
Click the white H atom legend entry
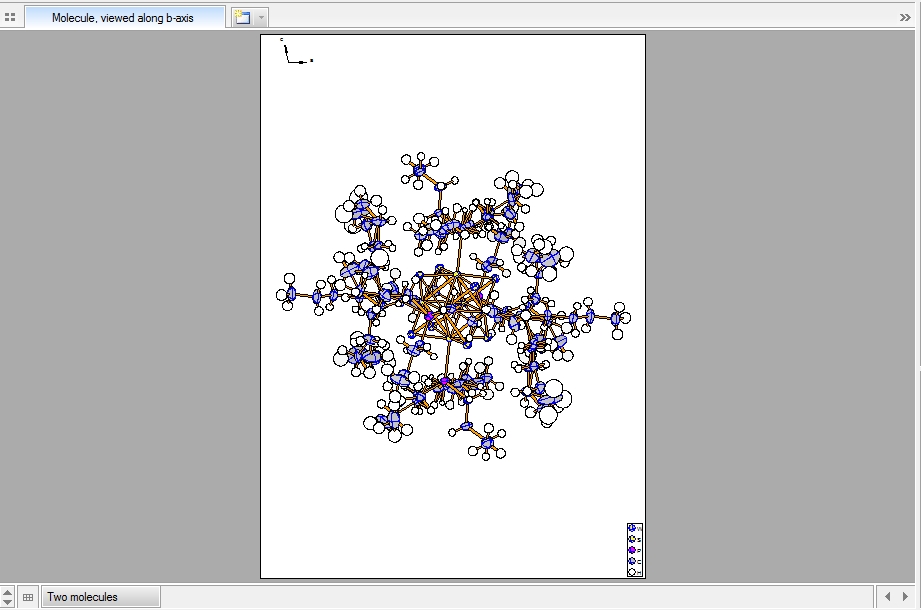[632, 572]
